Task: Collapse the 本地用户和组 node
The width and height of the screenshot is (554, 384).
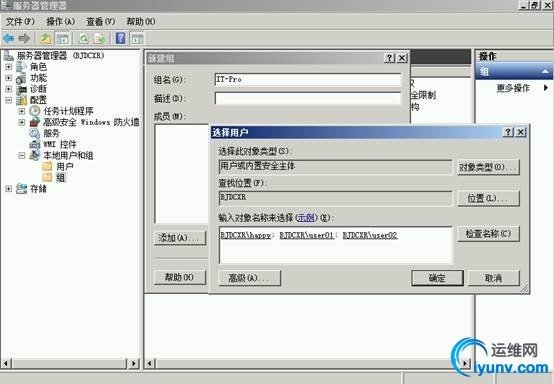Action: coord(22,155)
